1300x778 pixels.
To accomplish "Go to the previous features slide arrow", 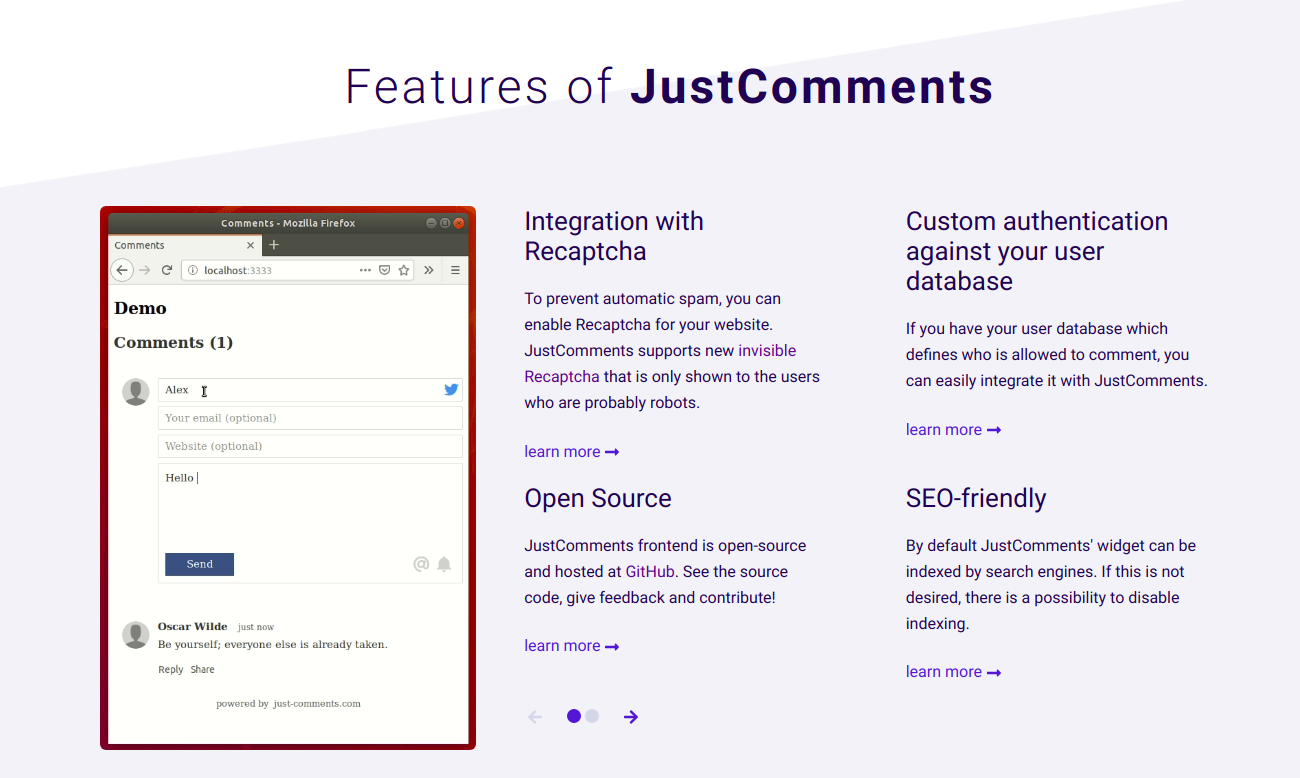I will 535,716.
